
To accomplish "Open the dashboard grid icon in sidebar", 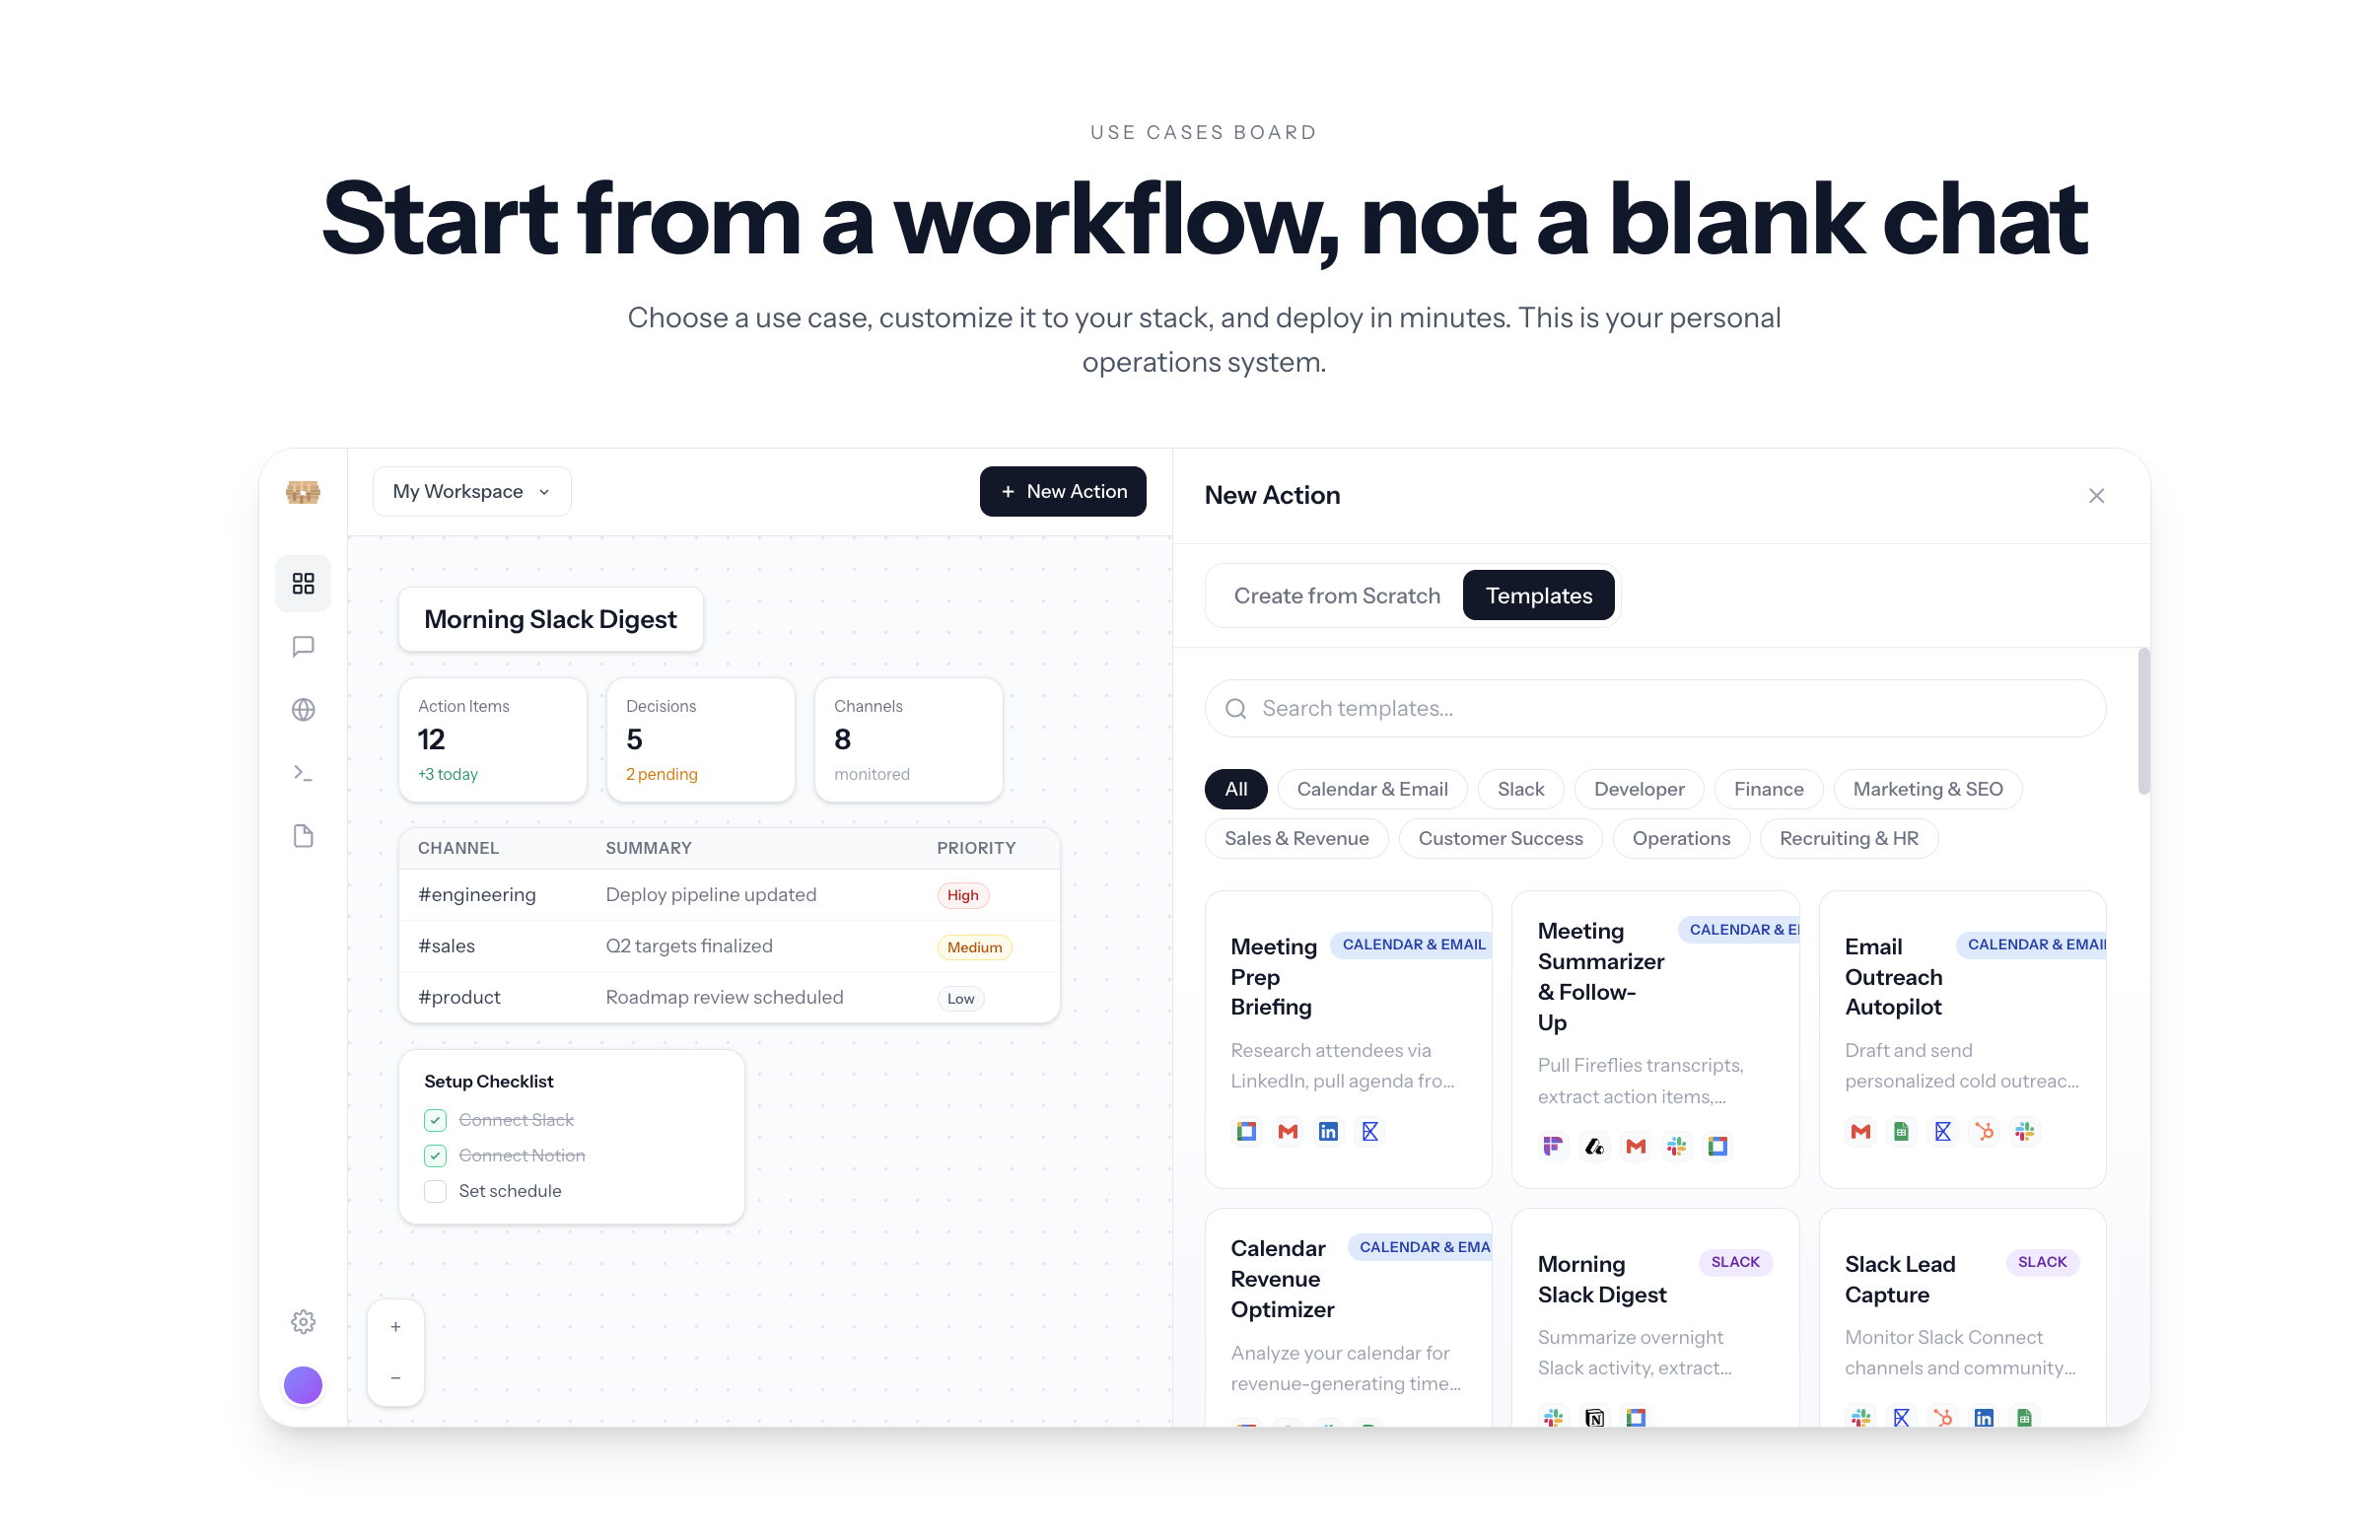I will pos(303,583).
